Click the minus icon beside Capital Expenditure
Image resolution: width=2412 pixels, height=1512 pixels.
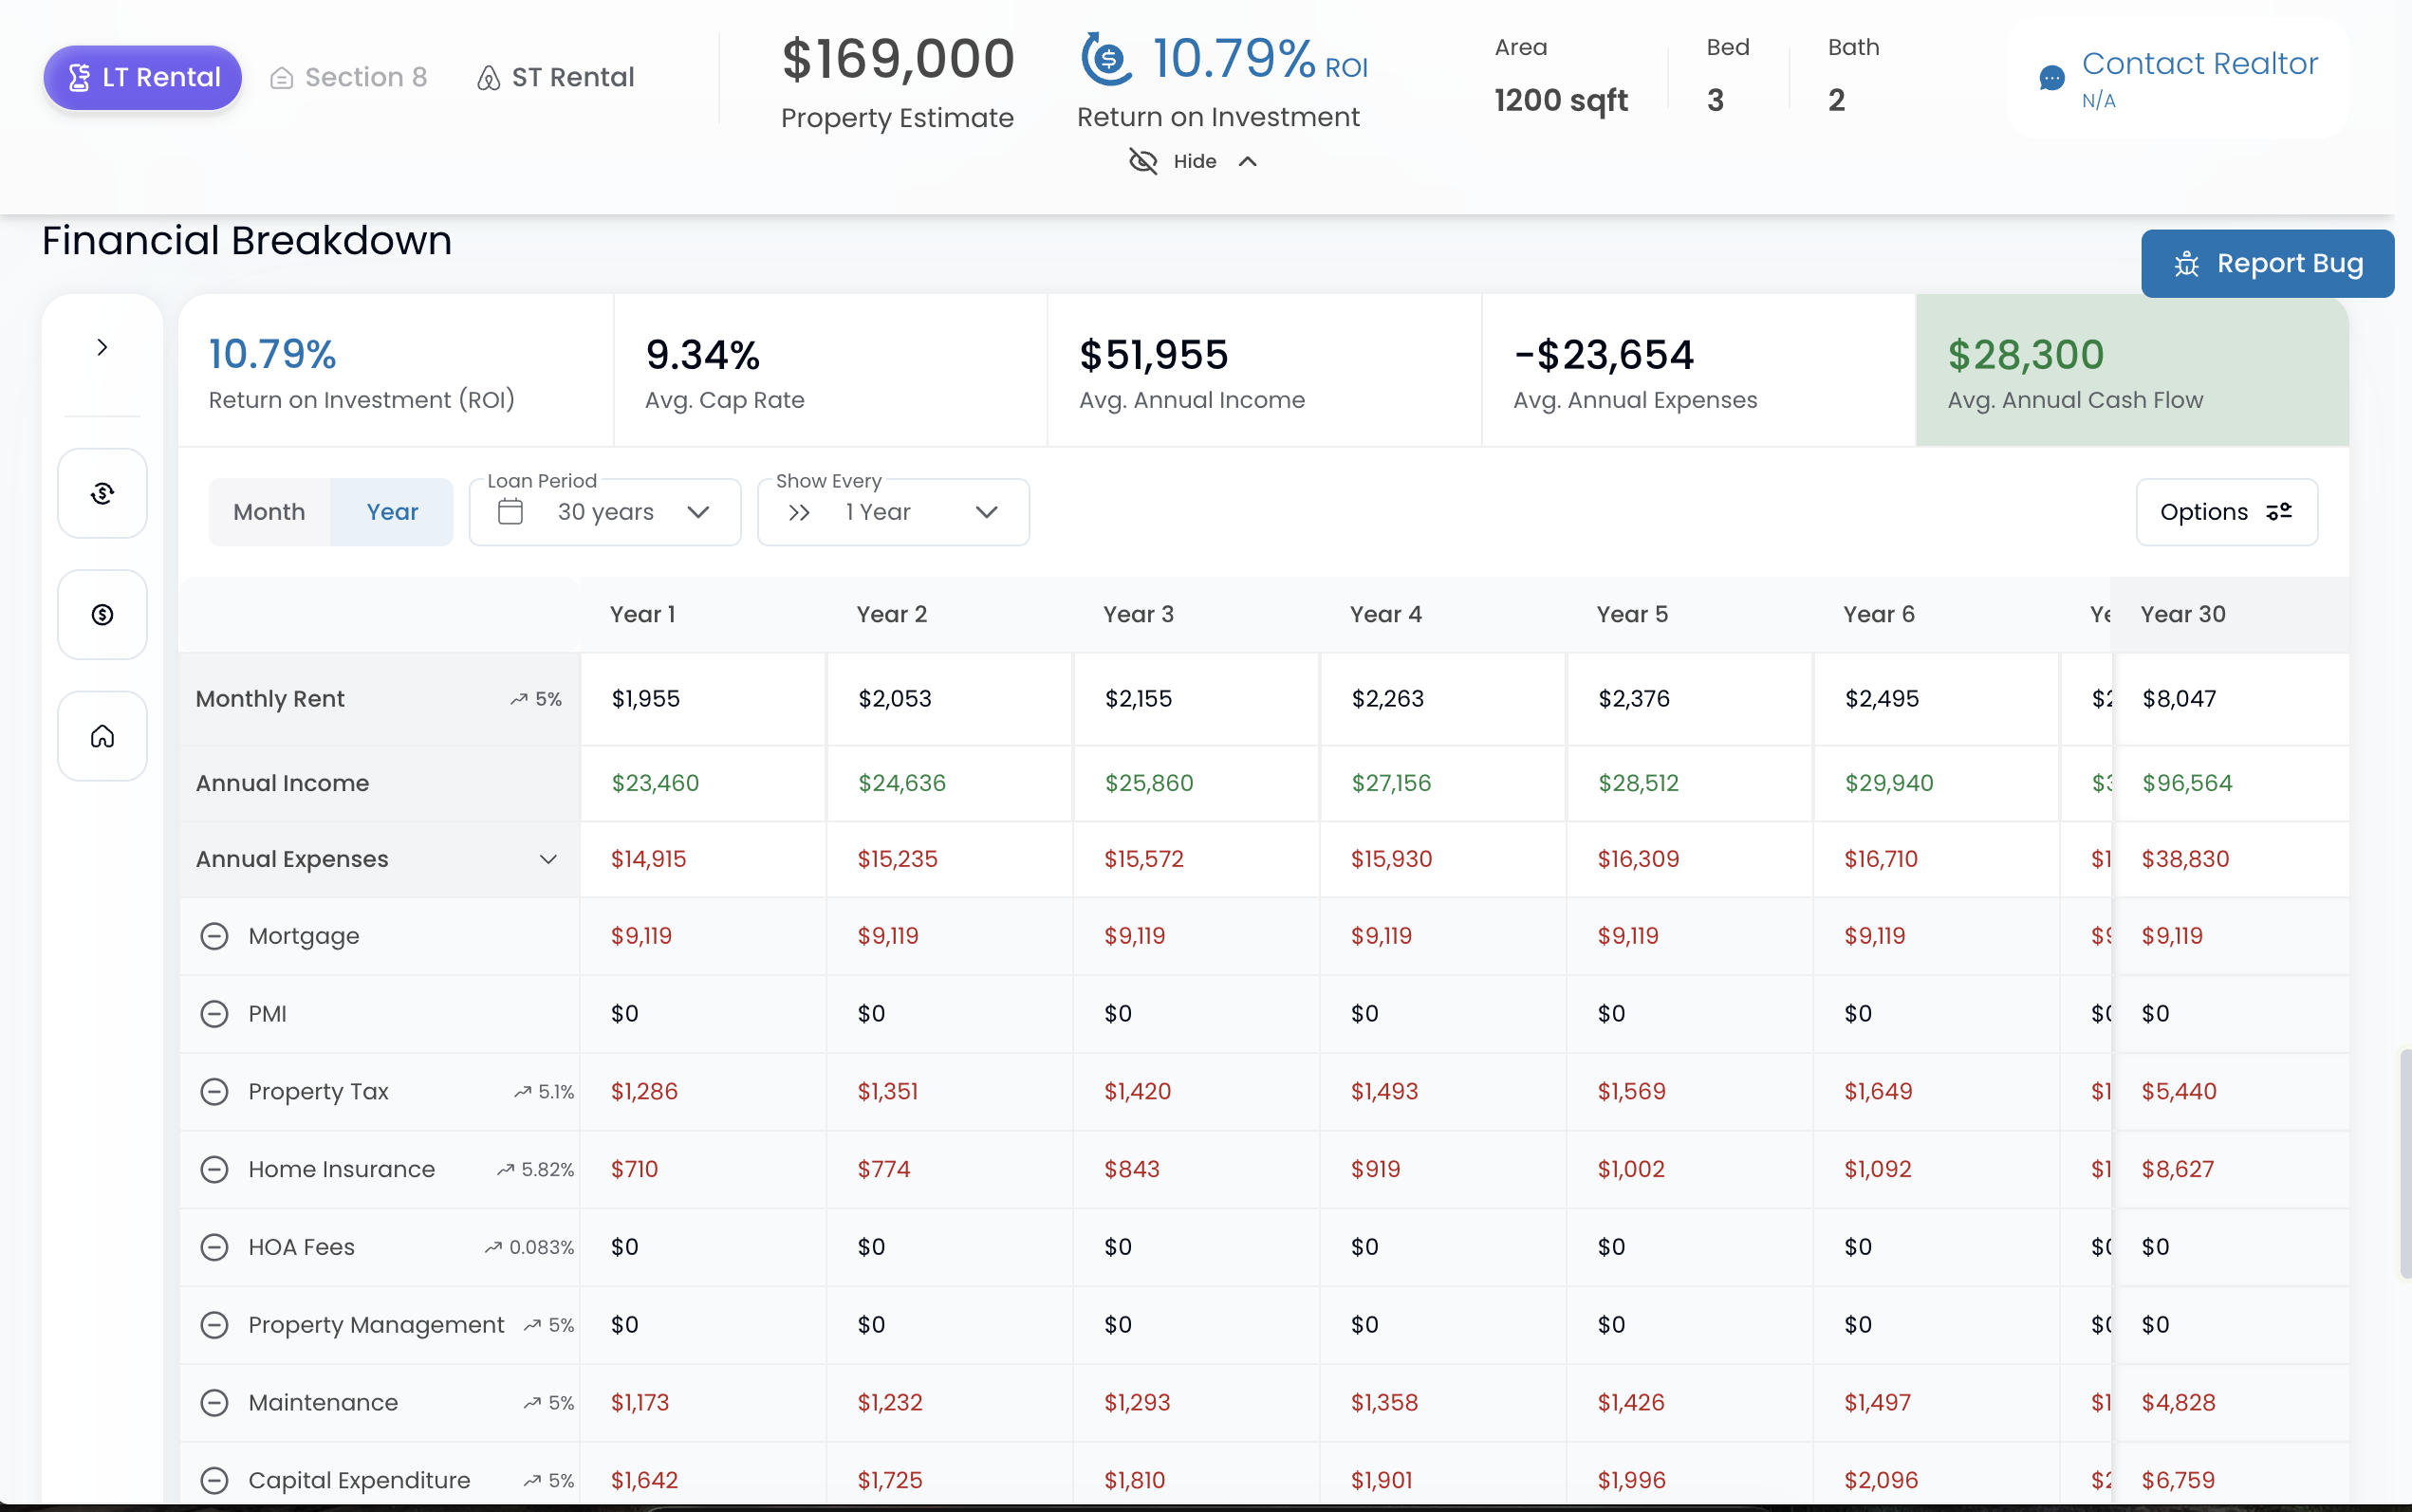click(214, 1480)
